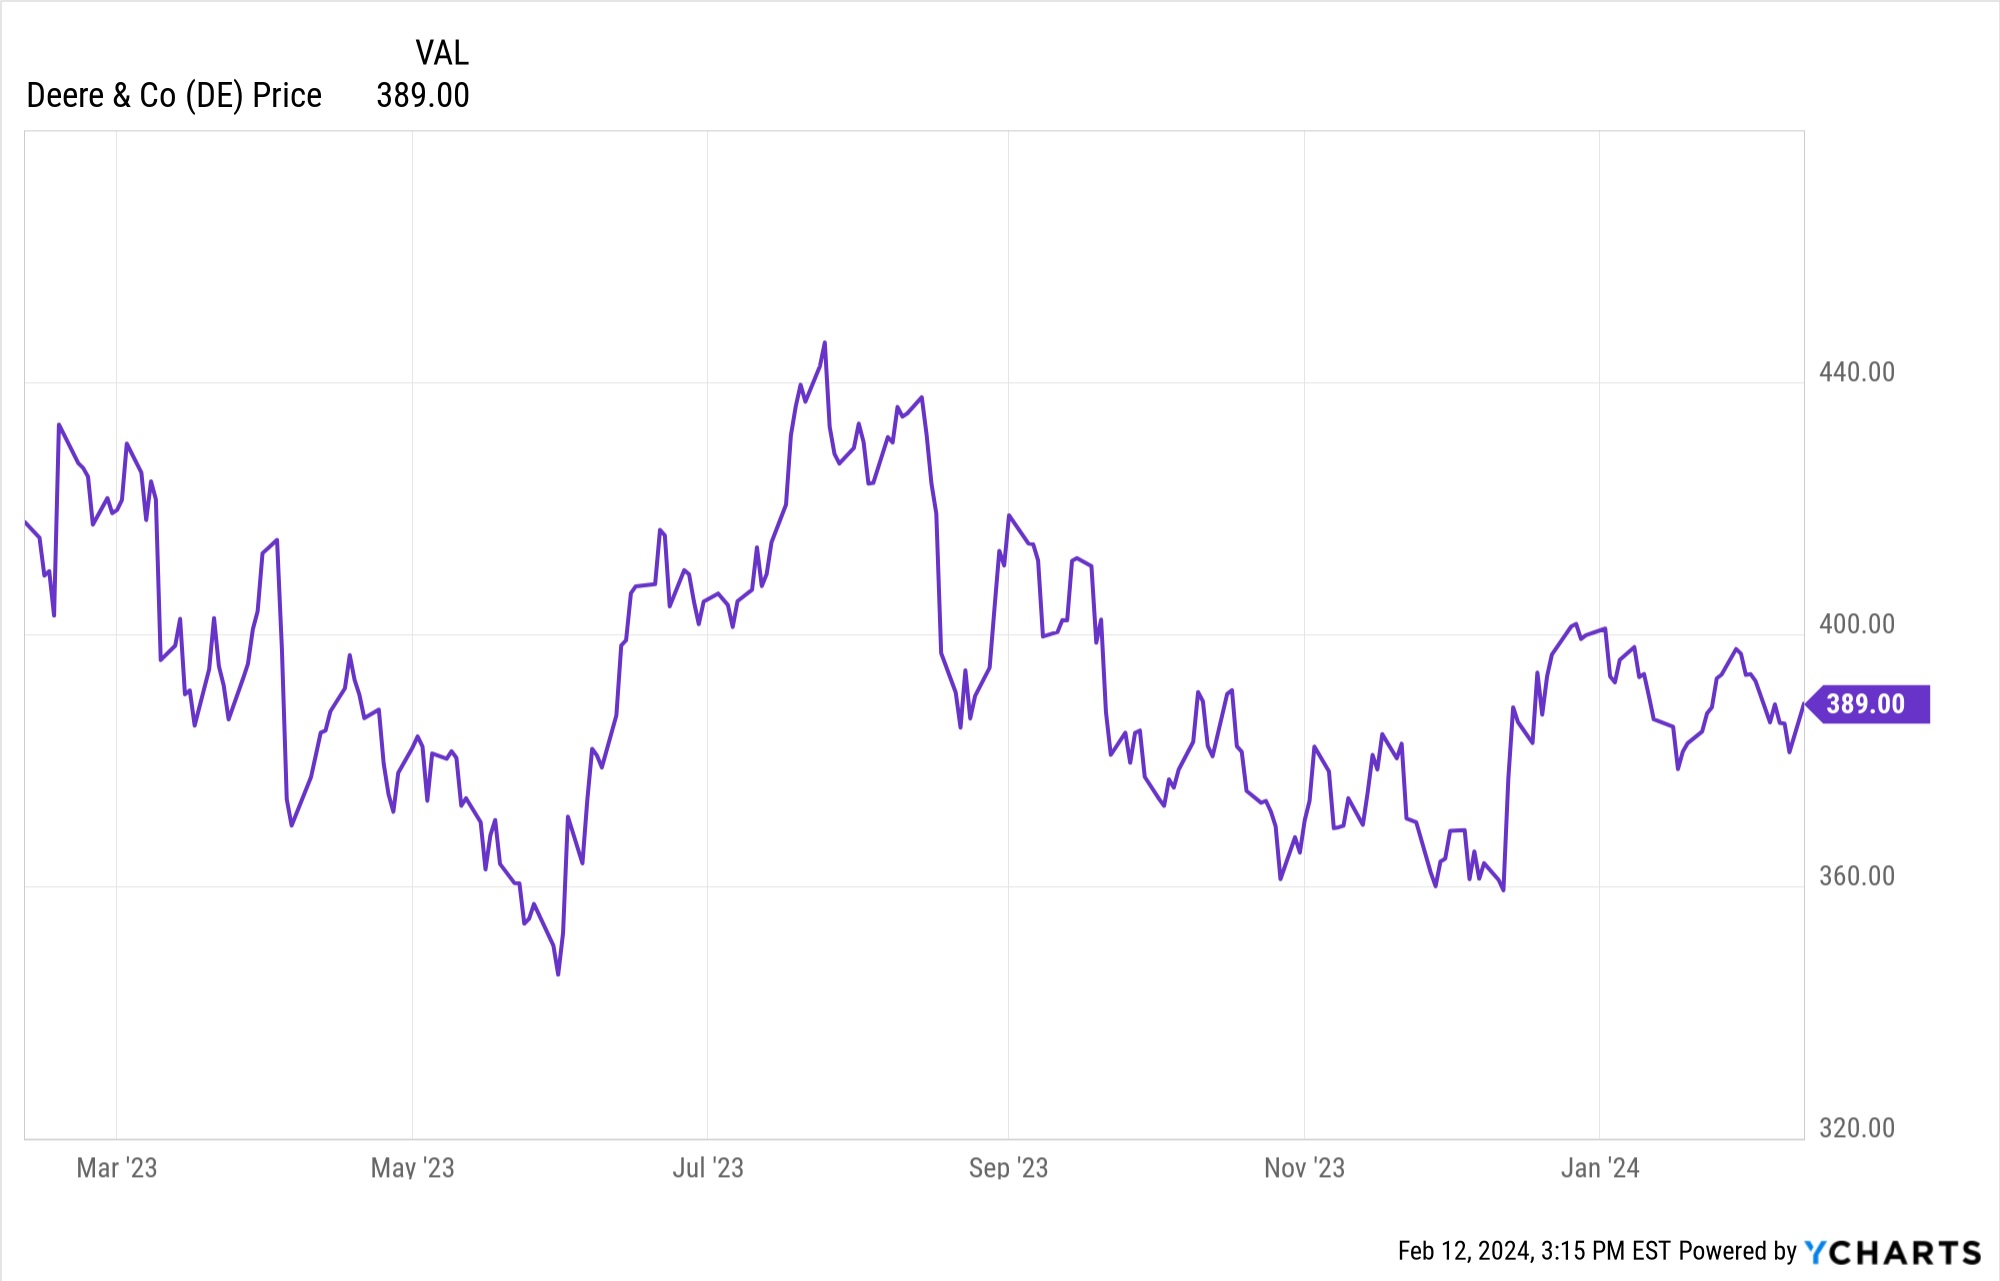The height and width of the screenshot is (1281, 2000).
Task: Click the 440.00 price axis label
Action: [x=1857, y=372]
